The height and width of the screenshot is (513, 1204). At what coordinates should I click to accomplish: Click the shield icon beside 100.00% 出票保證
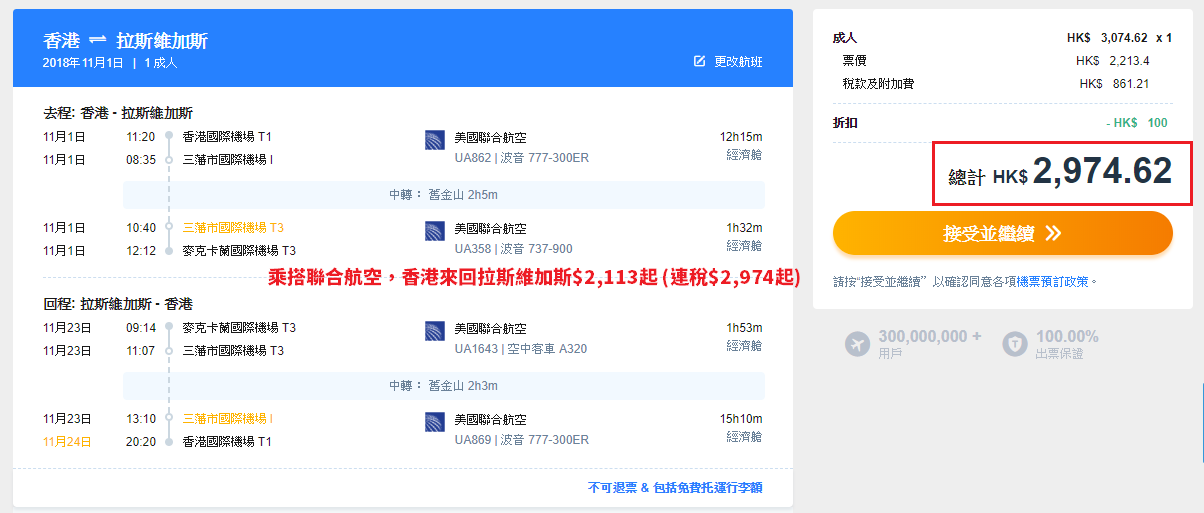(1015, 344)
